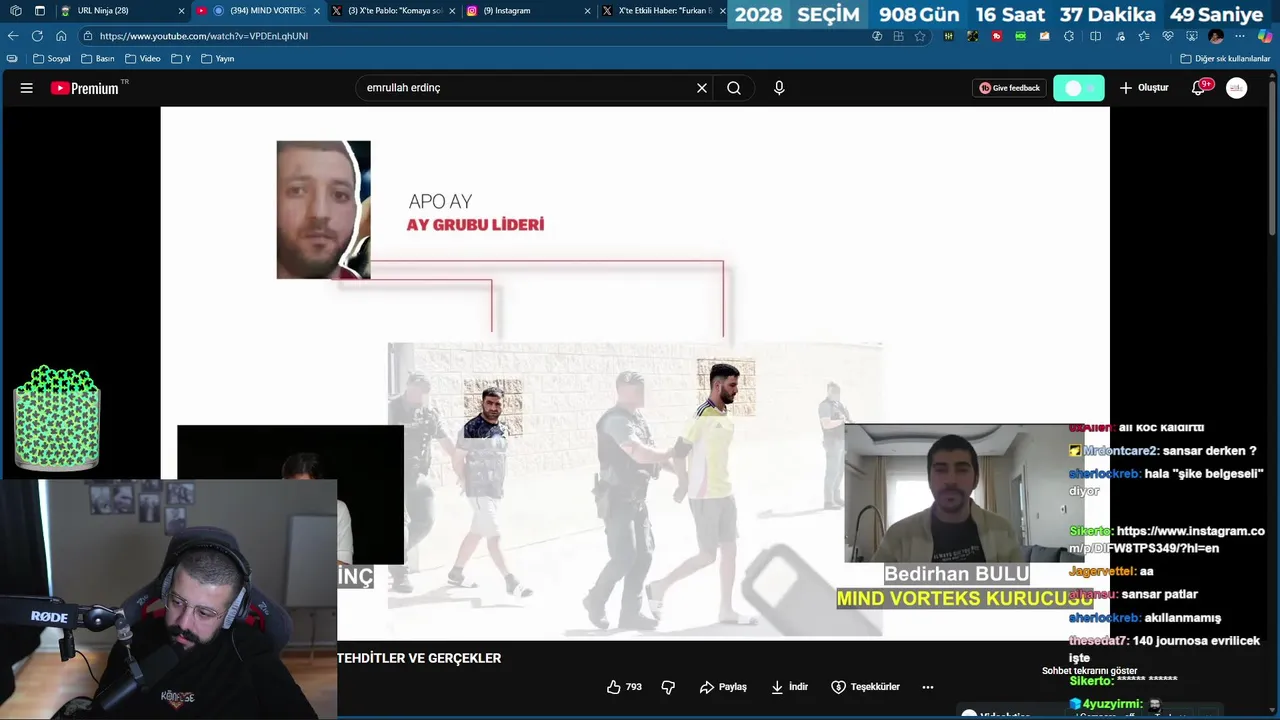Viewport: 1280px width, 720px height.
Task: Open browser settings and more dots
Action: coord(1240,36)
